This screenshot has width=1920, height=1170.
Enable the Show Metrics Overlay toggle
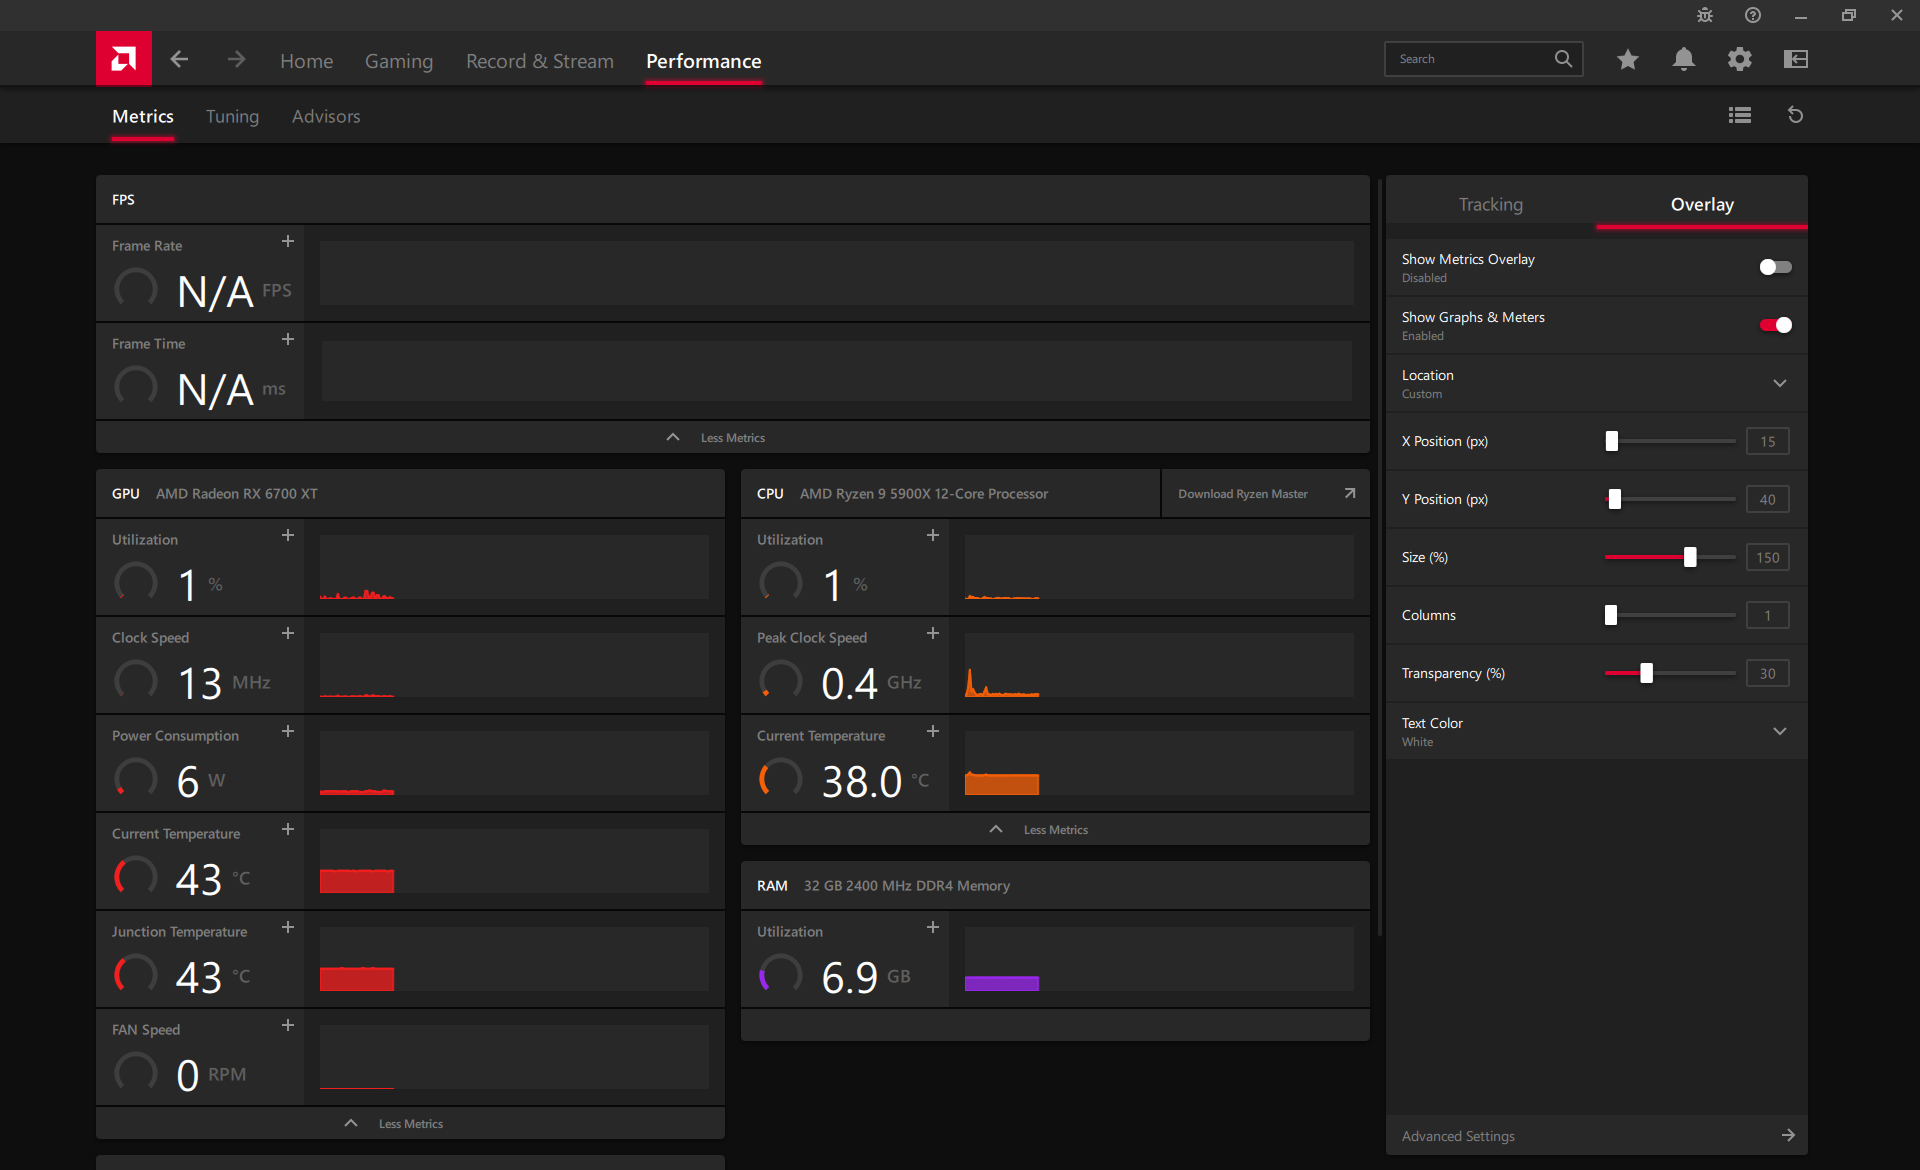(1775, 267)
